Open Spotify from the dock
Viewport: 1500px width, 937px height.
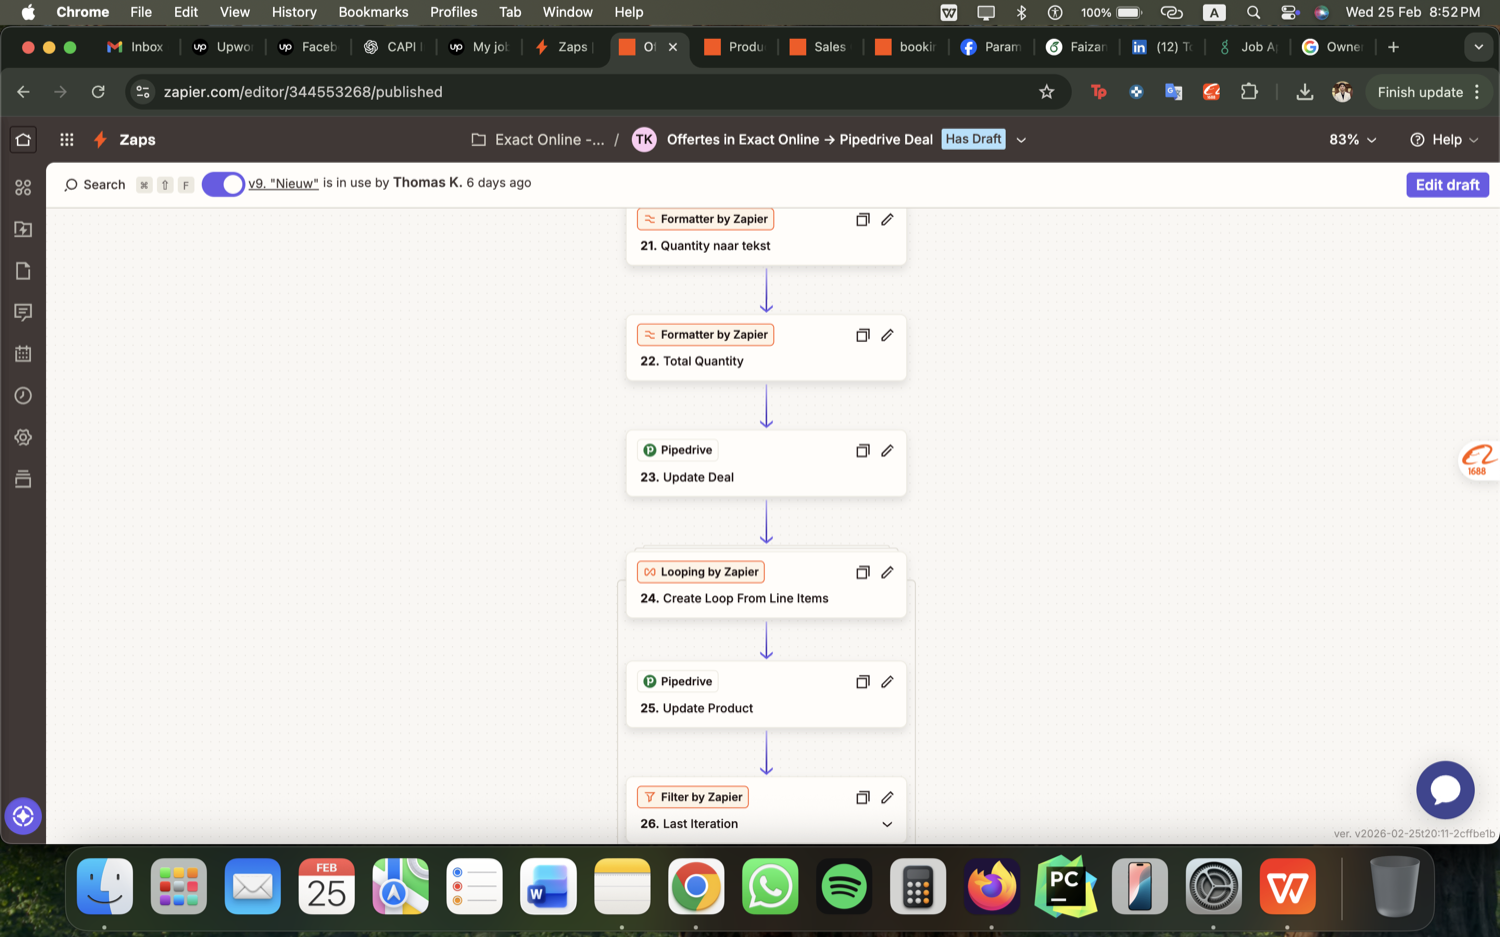tap(844, 886)
